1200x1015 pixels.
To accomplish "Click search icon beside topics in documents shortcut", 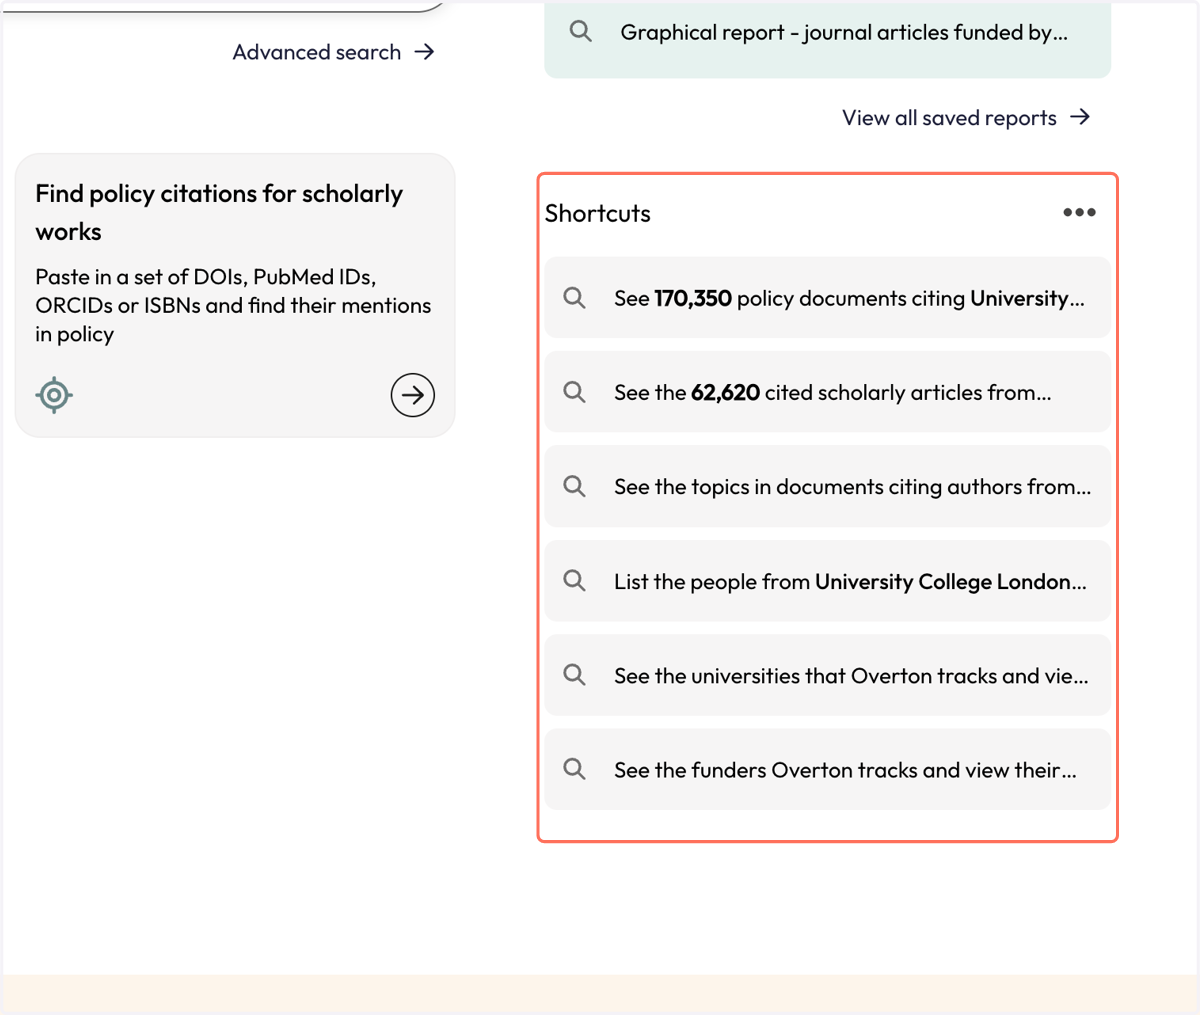I will tap(574, 486).
